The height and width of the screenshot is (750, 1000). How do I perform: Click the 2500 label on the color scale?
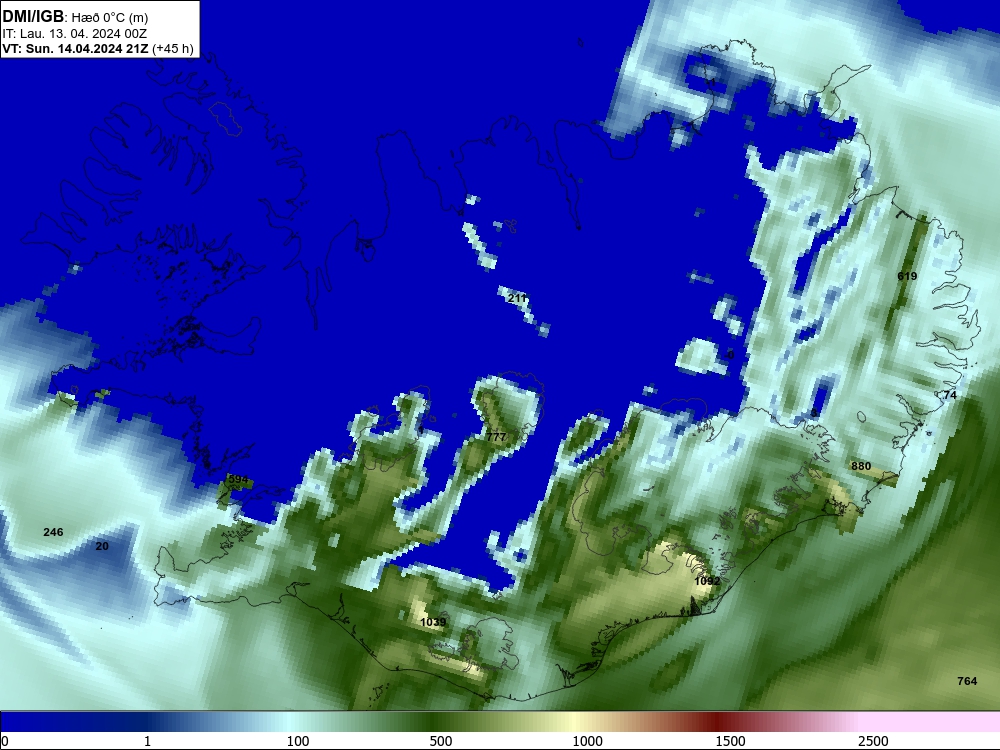tap(873, 741)
